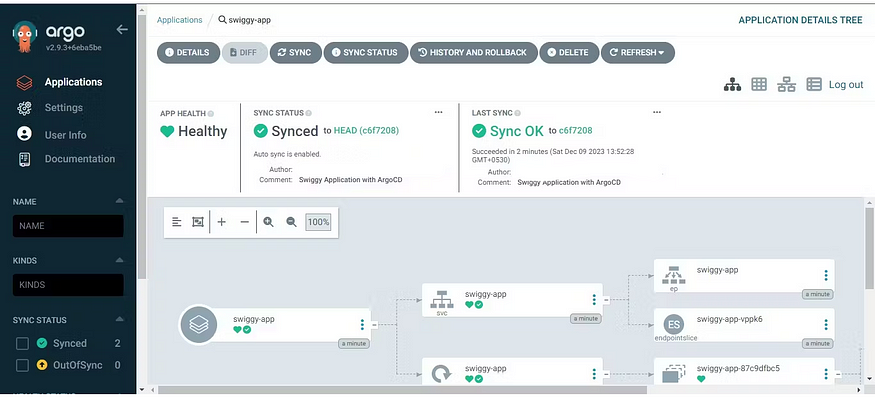Collapse children of the root swiggy-app node
Viewport: 875px width, 397px height.
pyautogui.click(x=374, y=324)
